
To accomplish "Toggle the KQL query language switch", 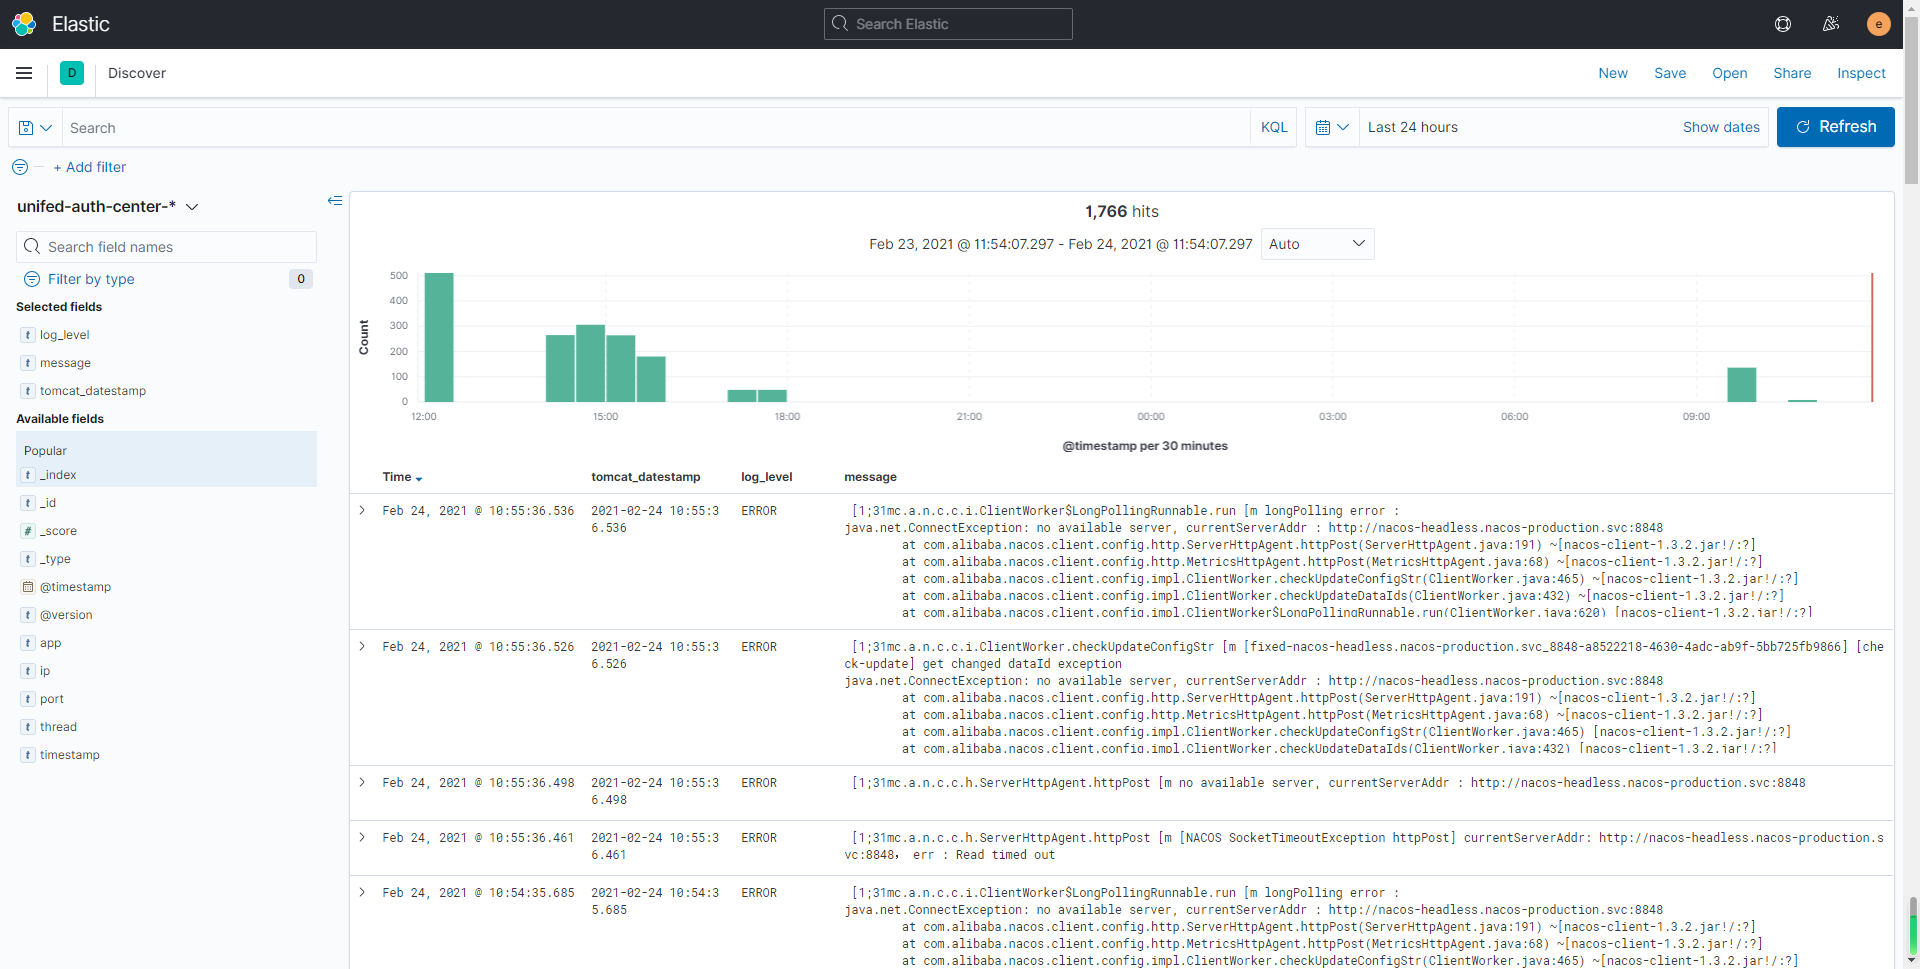I will tap(1274, 127).
